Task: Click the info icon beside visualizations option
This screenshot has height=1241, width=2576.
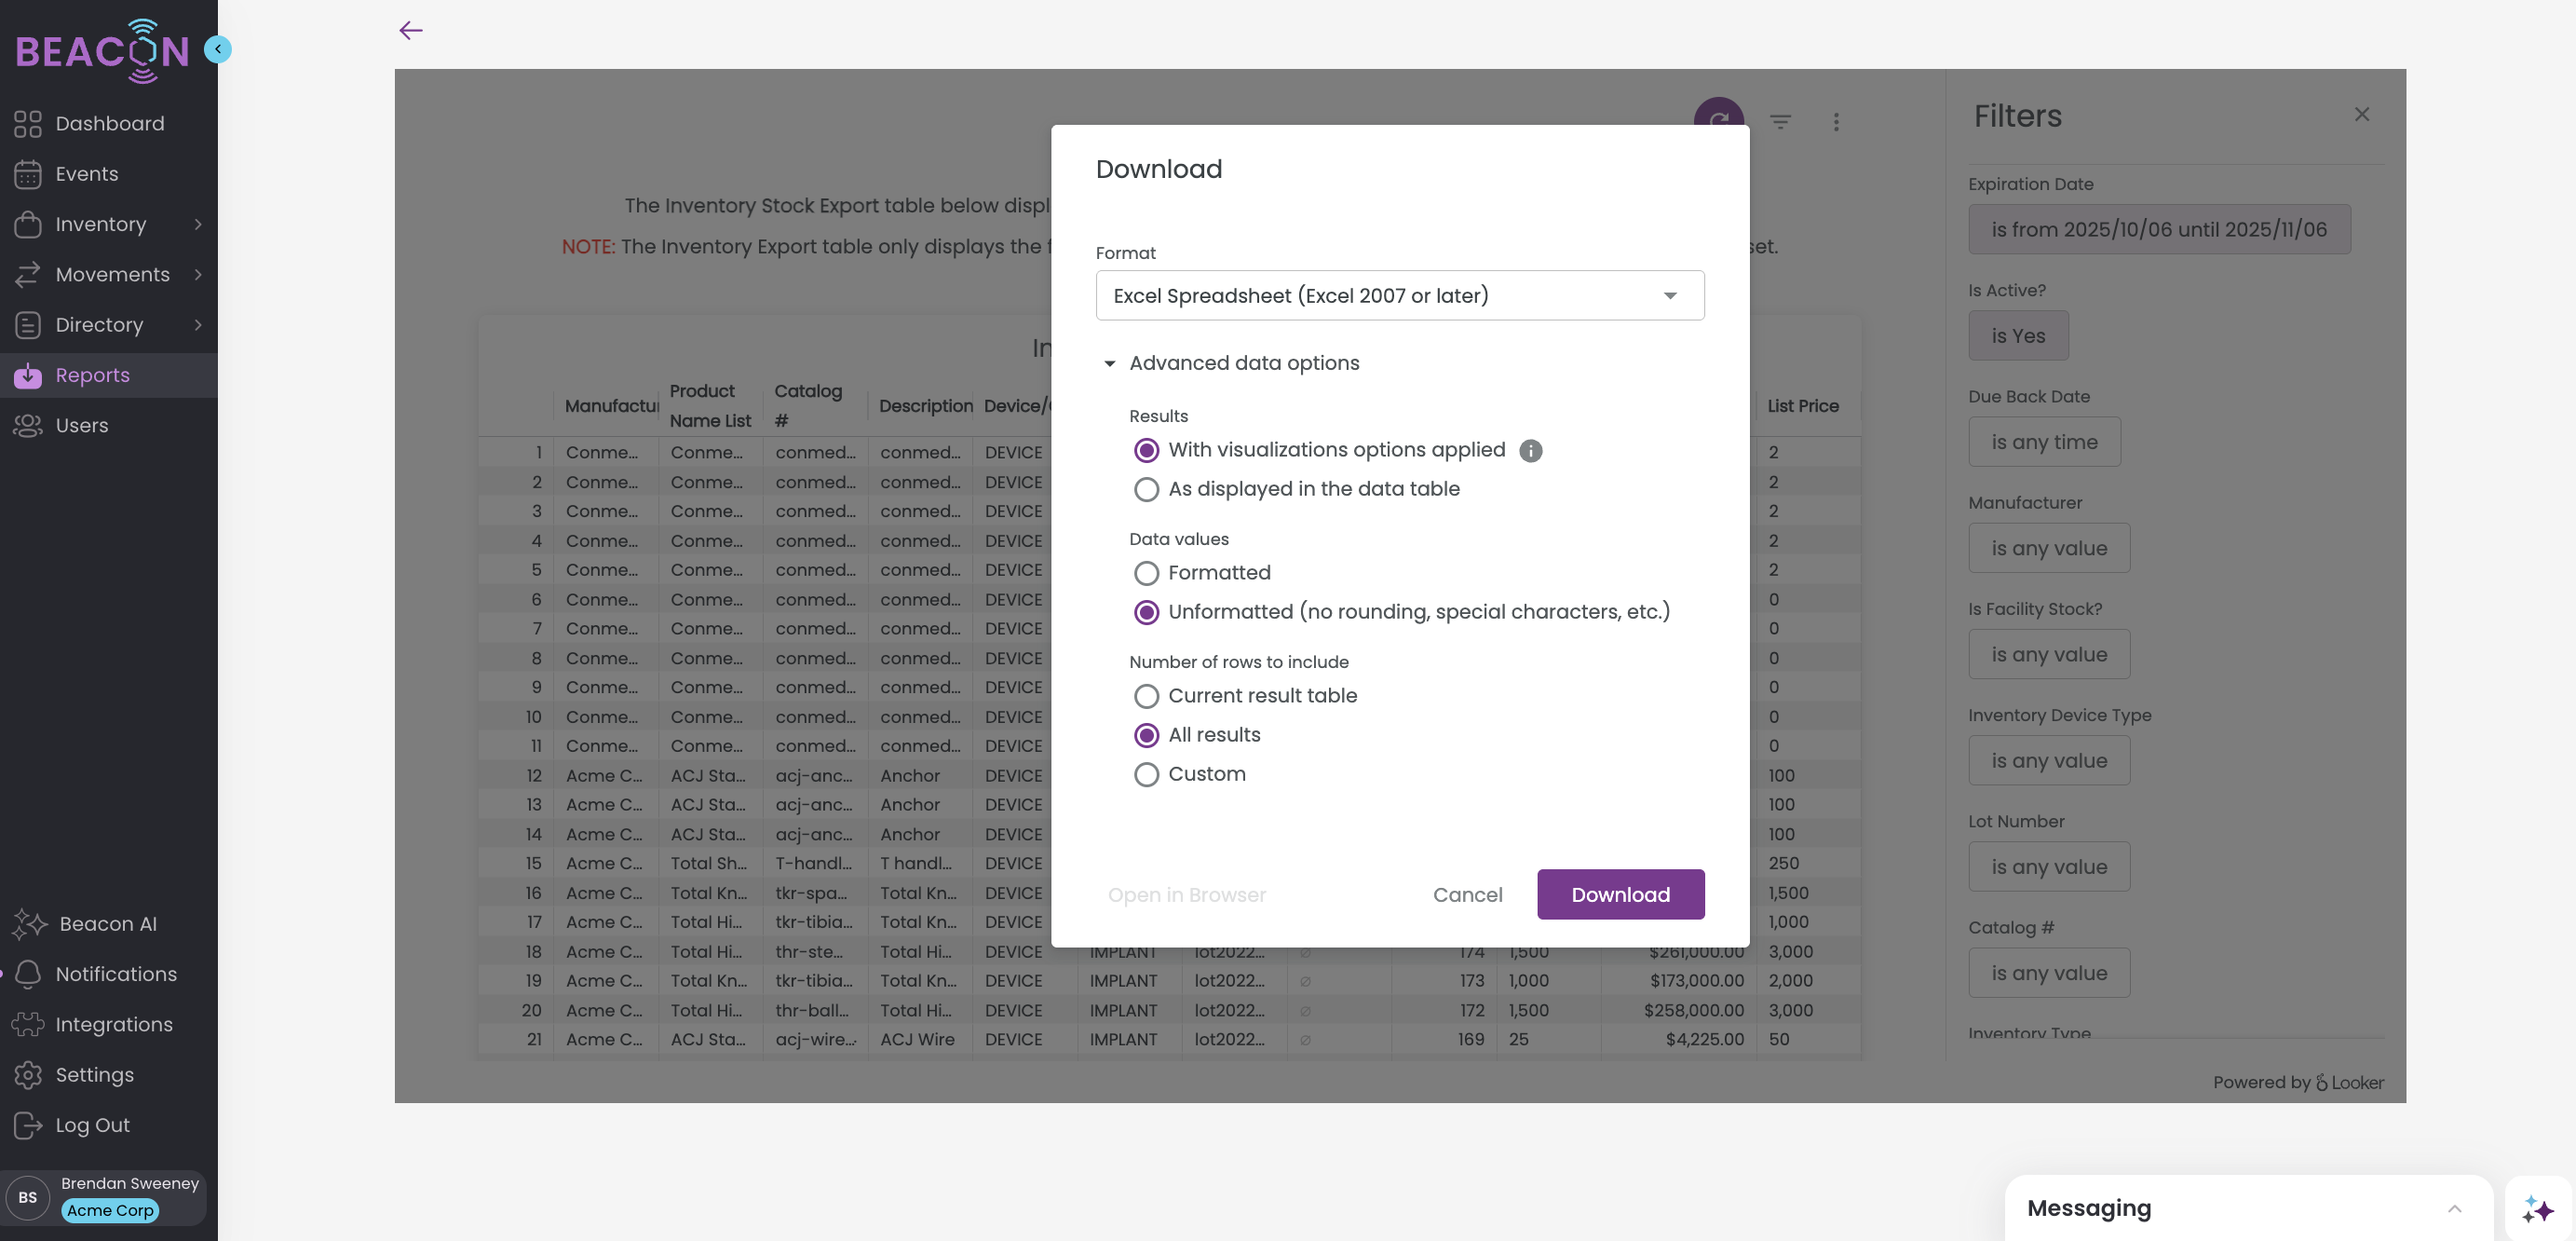Action: tap(1530, 451)
